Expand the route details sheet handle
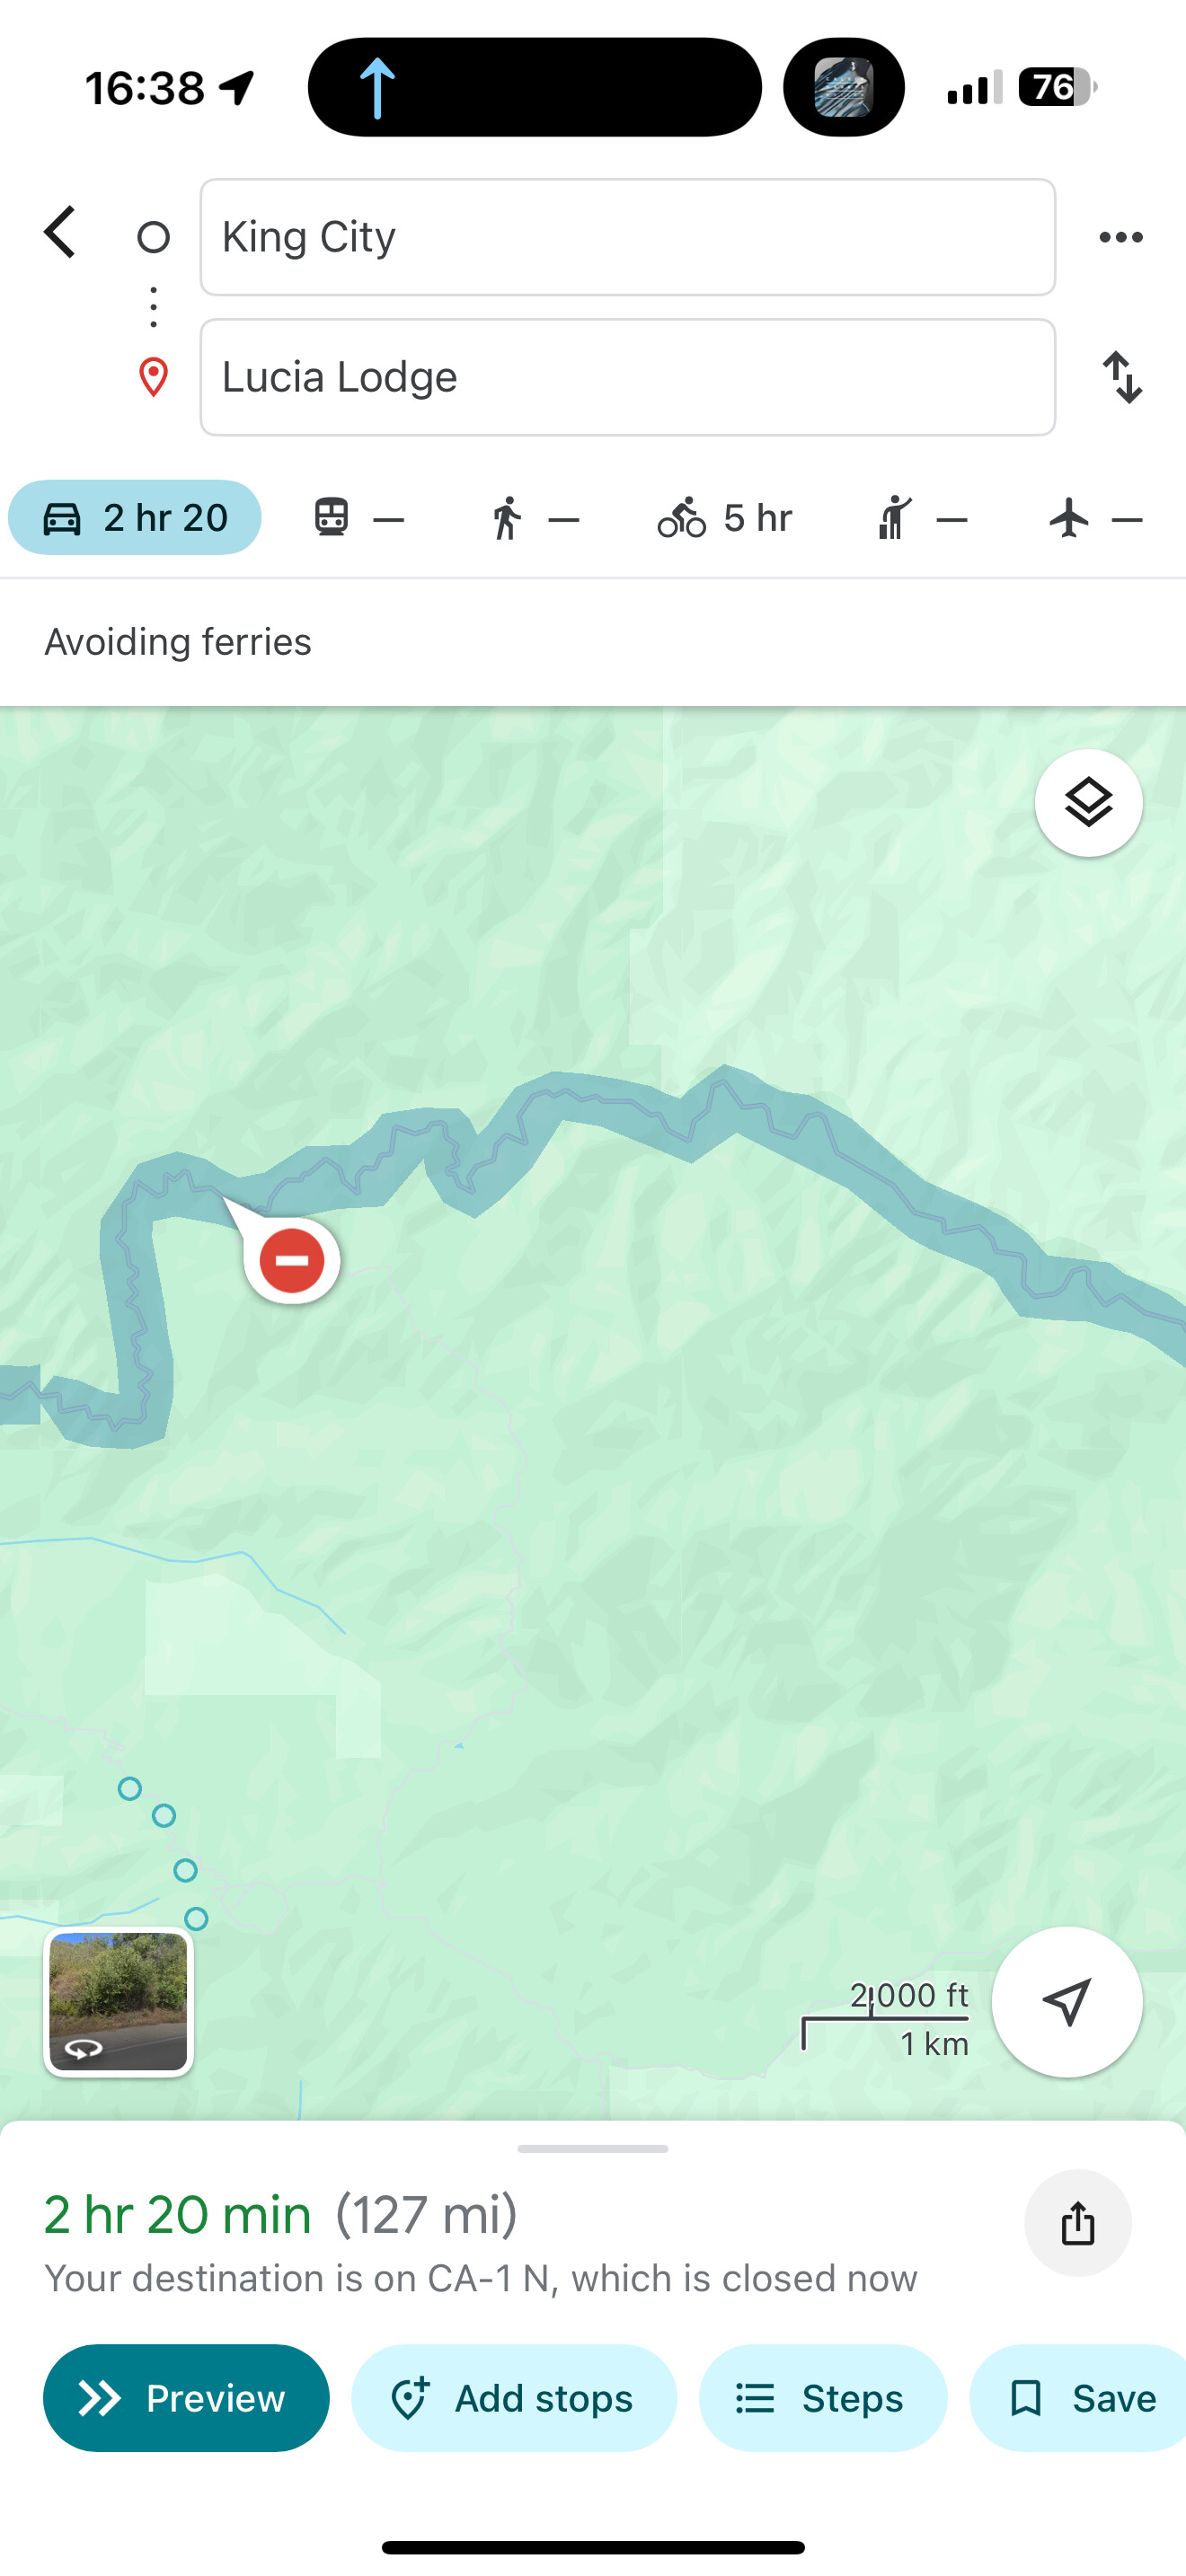Viewport: 1186px width, 2576px height. coord(593,2149)
